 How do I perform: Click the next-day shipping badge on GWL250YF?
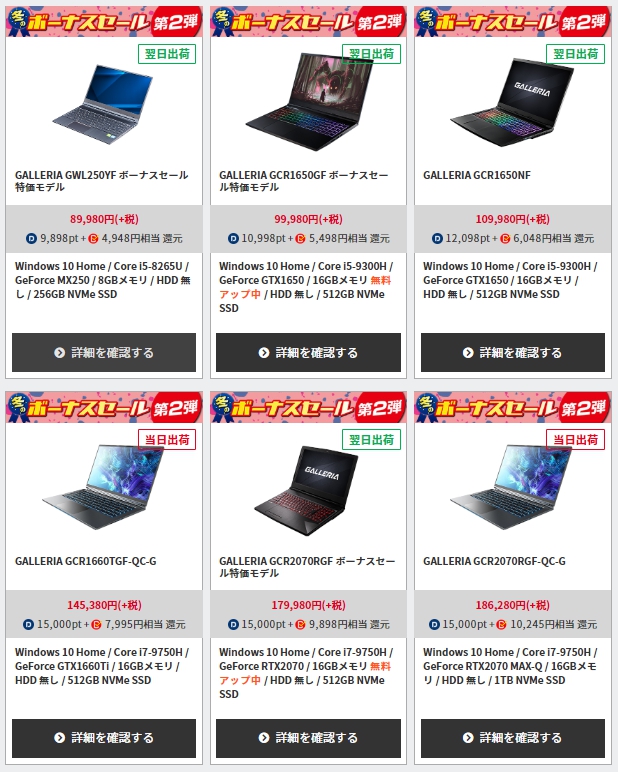tap(167, 54)
